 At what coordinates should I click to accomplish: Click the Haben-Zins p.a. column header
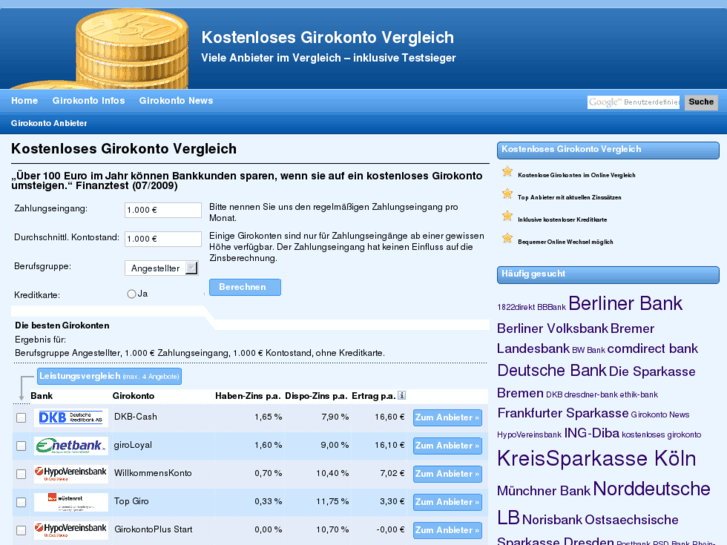pyautogui.click(x=248, y=396)
